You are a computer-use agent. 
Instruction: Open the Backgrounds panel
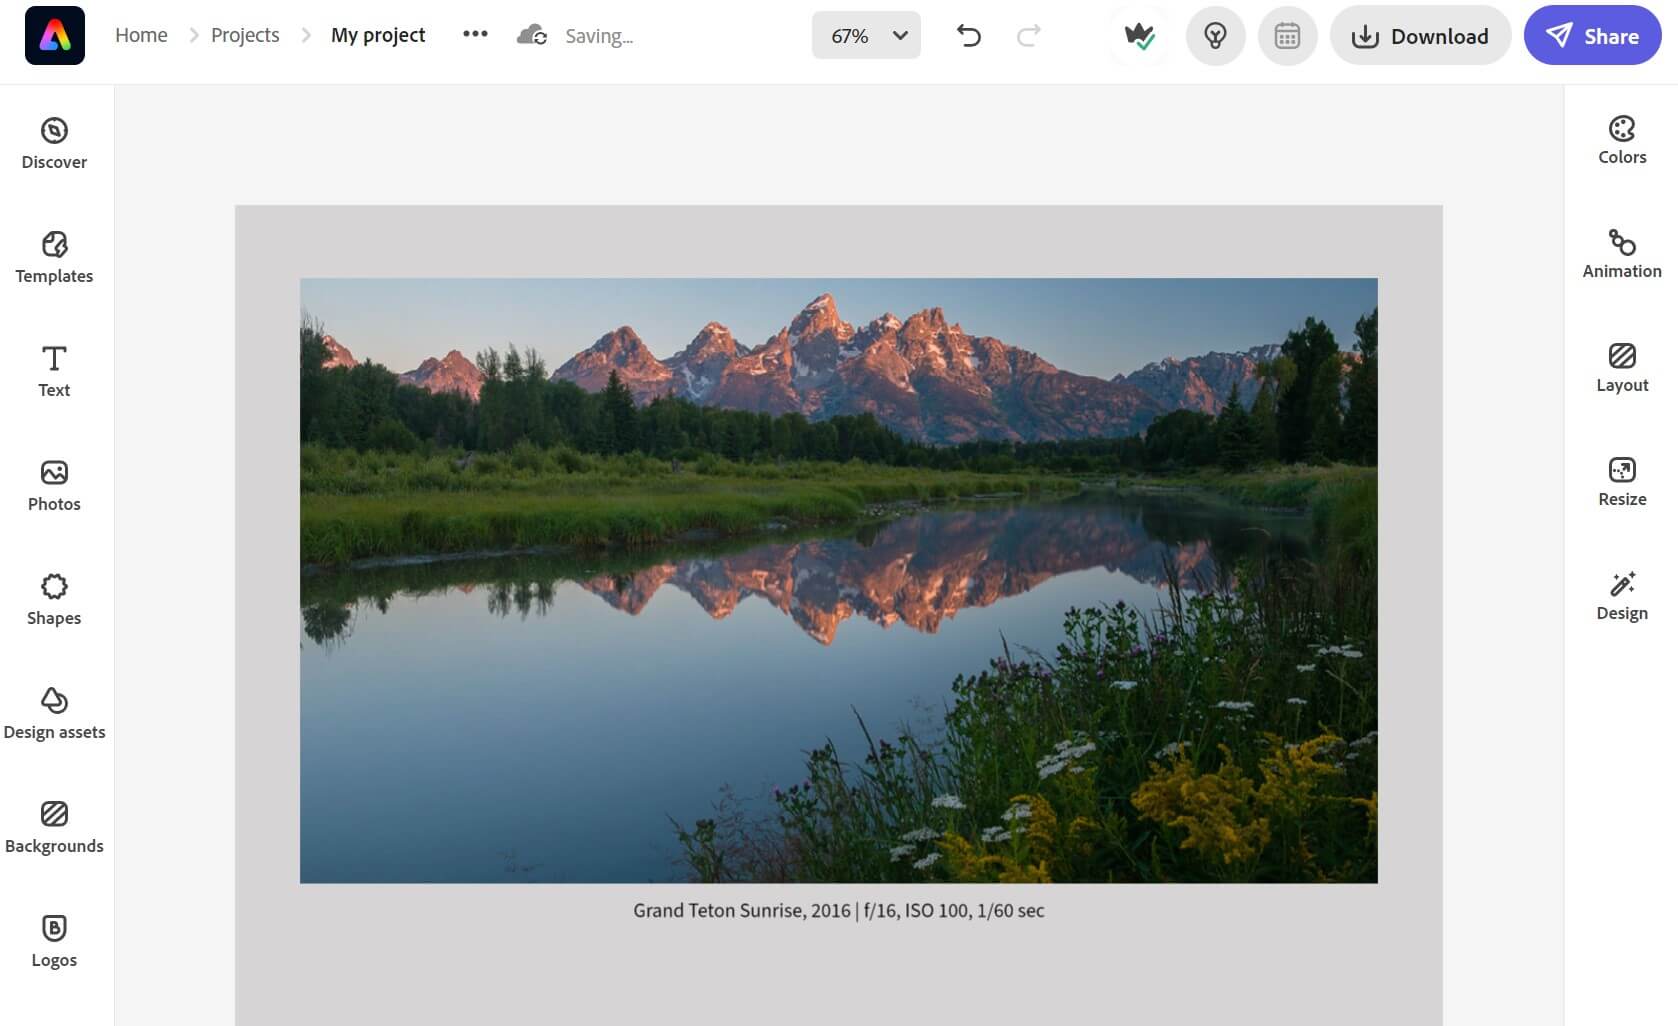[54, 828]
